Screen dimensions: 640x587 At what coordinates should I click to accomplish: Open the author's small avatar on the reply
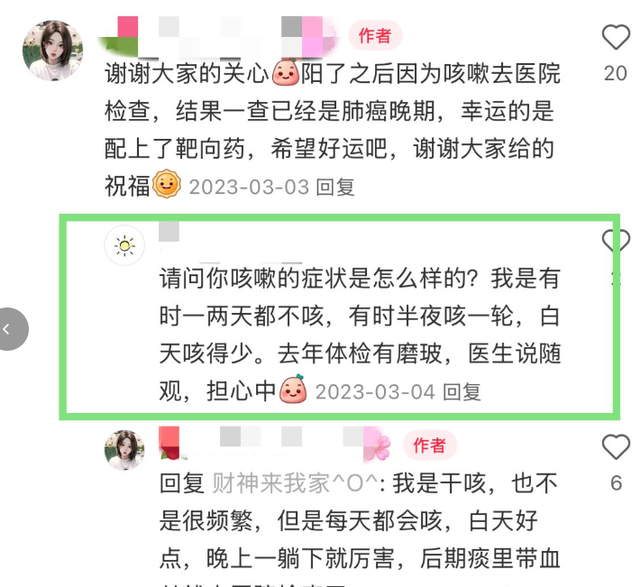124,449
